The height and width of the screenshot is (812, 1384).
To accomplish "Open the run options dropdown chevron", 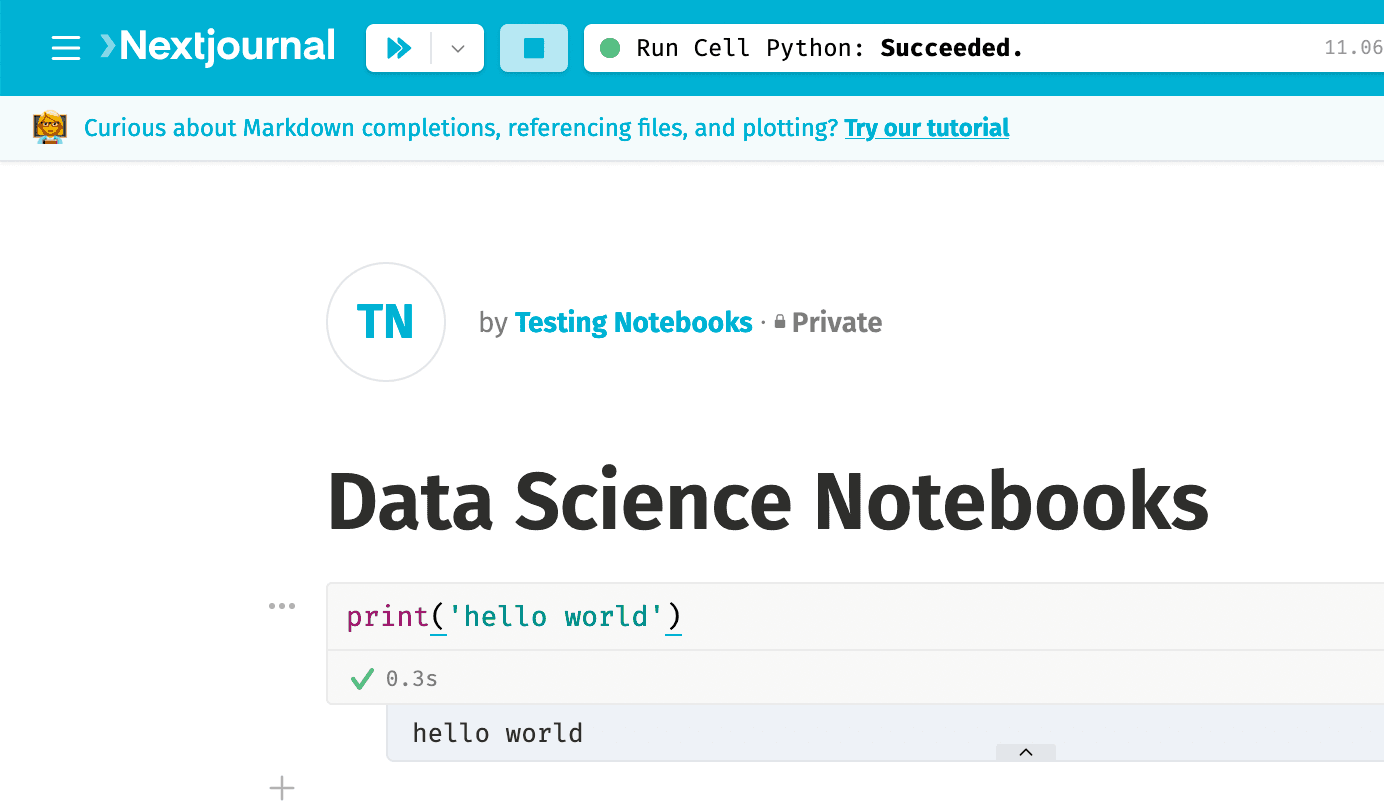I will [x=457, y=47].
